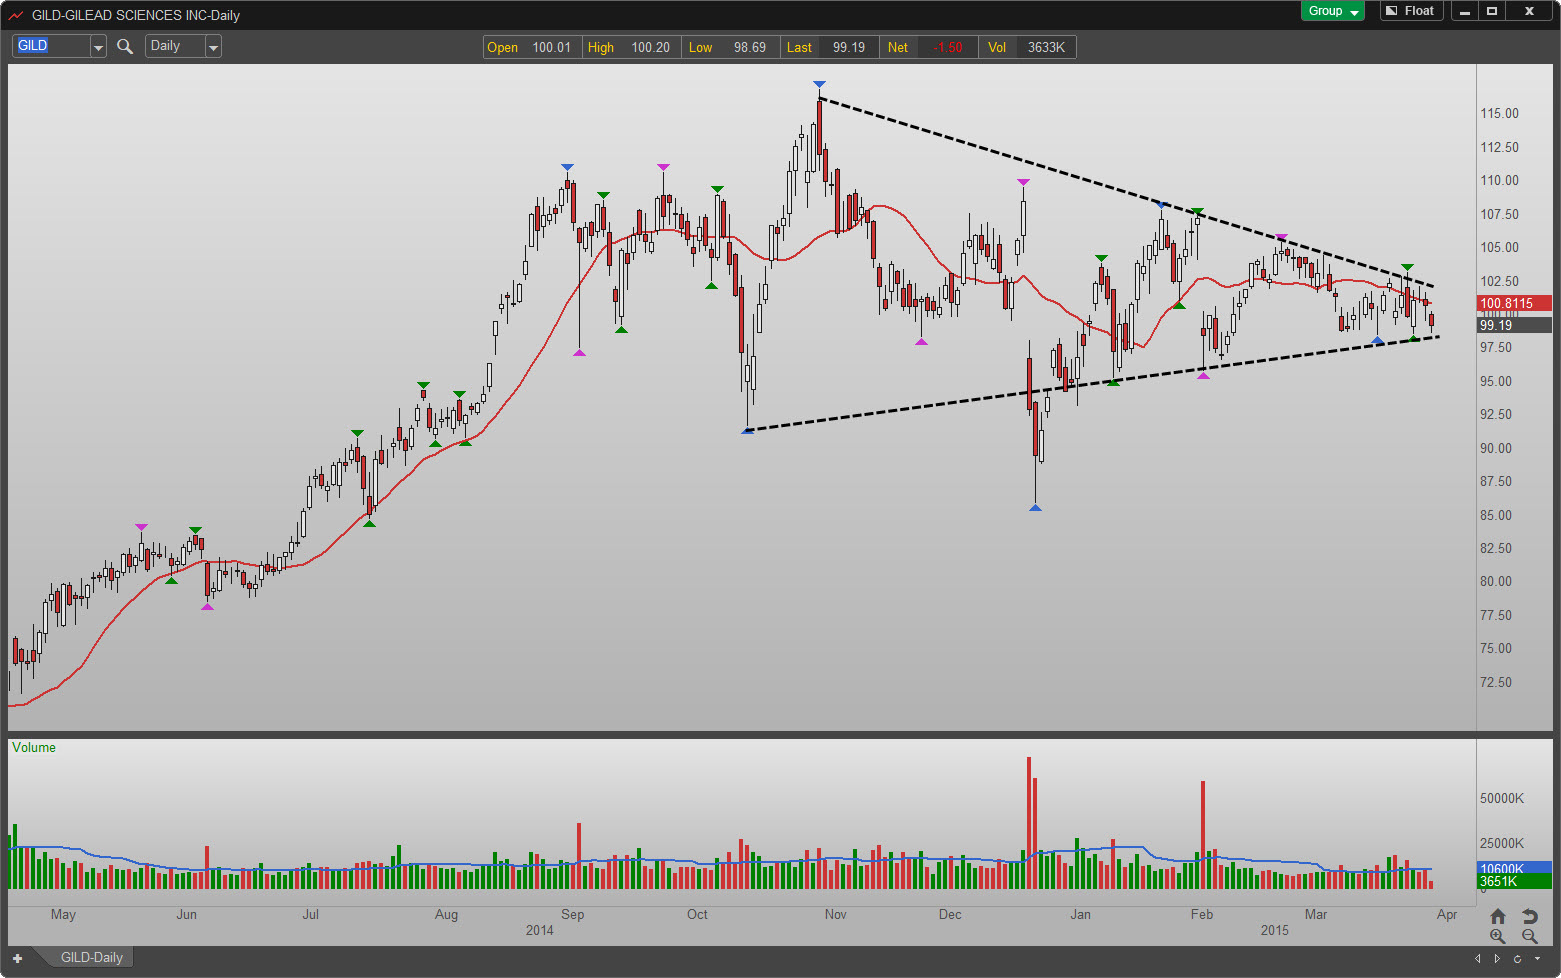Viewport: 1561px width, 978px height.
Task: Switch to the GILD-Daily tab
Action: coord(91,957)
